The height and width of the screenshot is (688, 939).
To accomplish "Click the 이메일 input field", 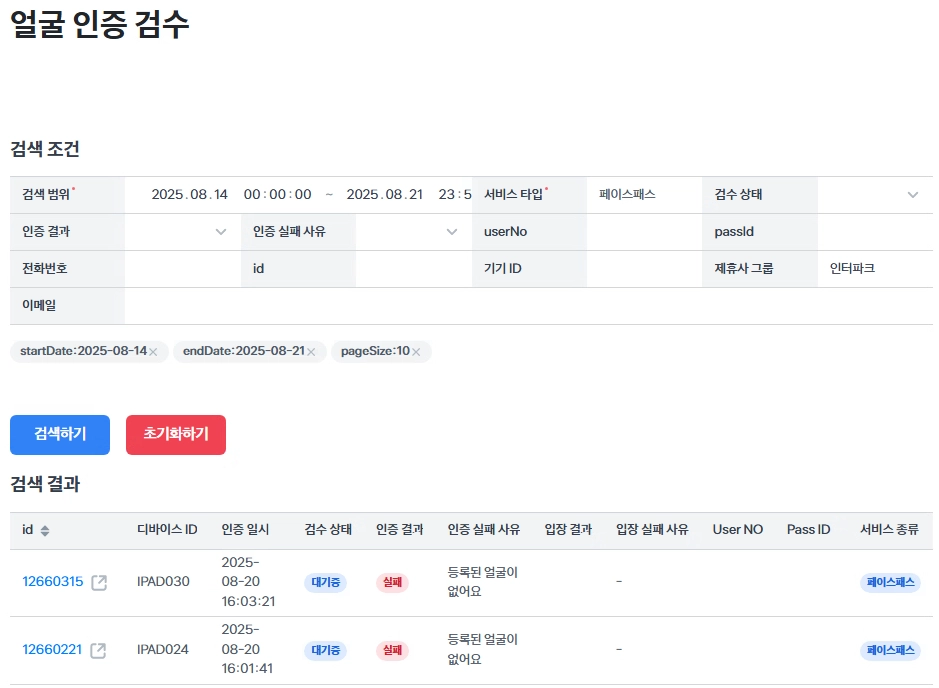I will pyautogui.click(x=528, y=306).
